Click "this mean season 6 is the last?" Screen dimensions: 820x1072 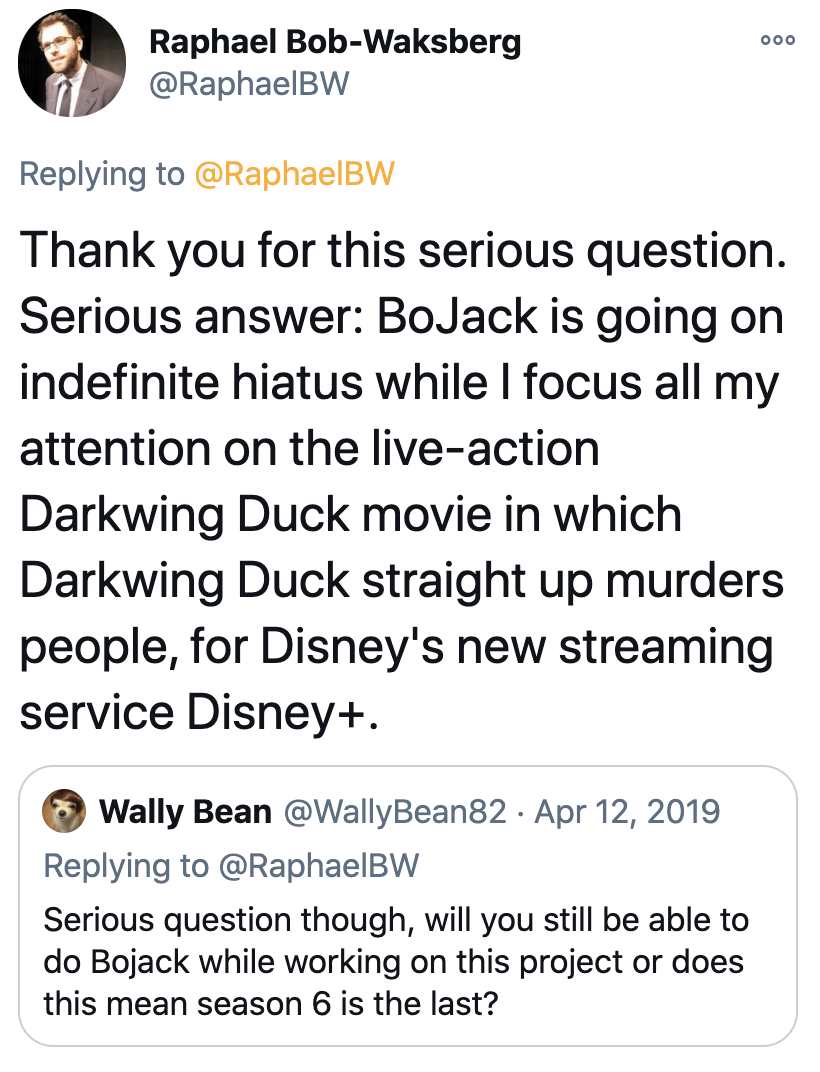(x=271, y=1004)
